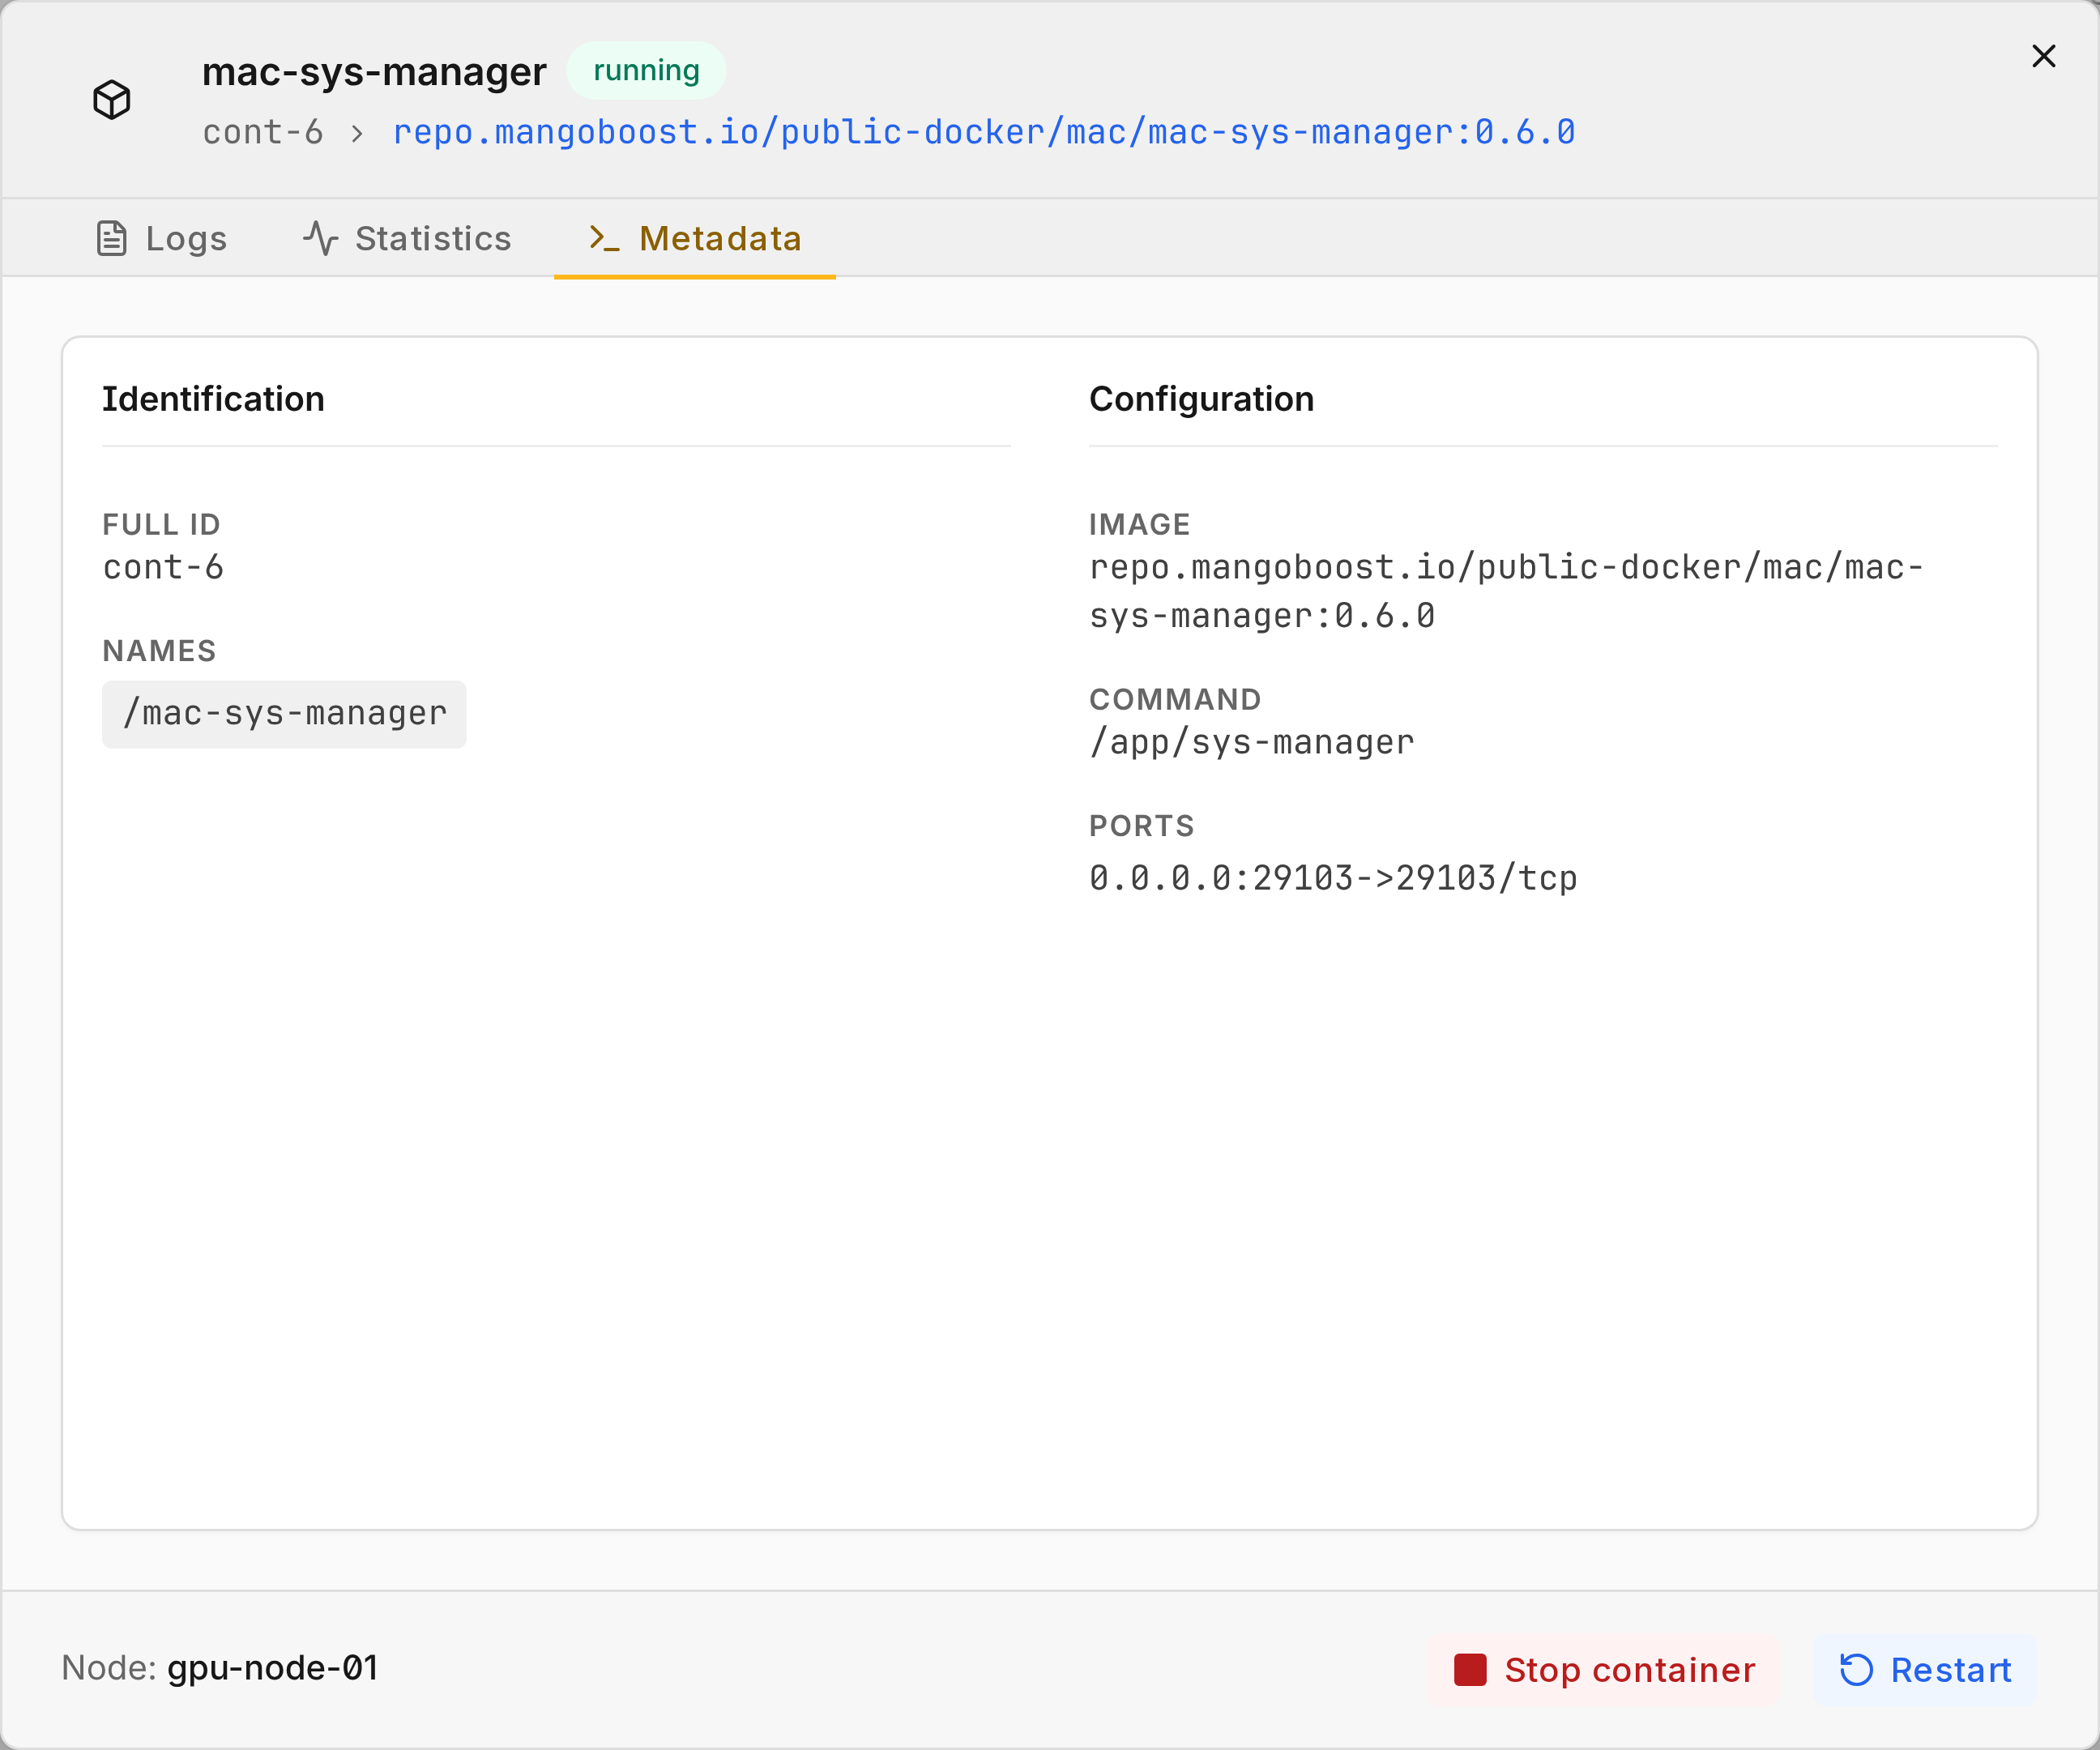Restart the container

[x=1926, y=1670]
